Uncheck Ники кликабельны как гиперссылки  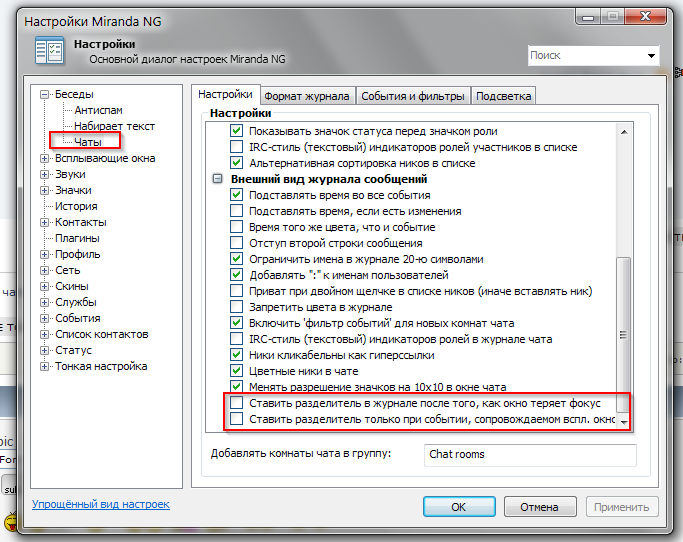click(x=237, y=355)
